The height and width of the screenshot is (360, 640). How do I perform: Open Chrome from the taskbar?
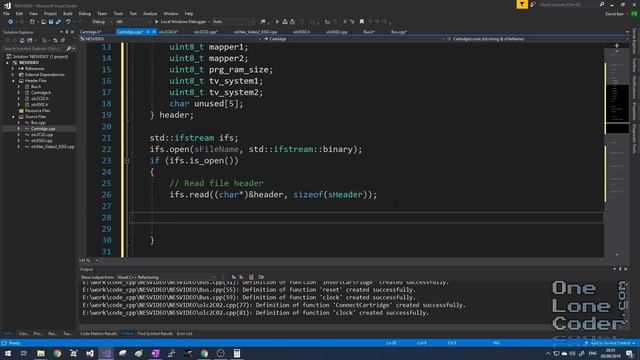click(x=57, y=353)
